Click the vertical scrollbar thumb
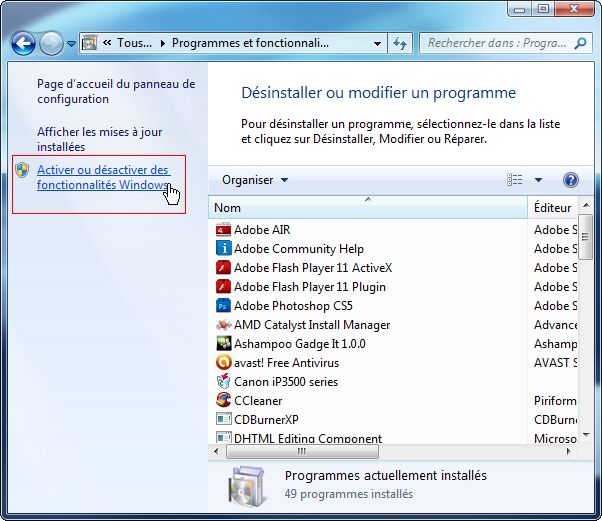The width and height of the screenshot is (602, 521). pos(585,237)
